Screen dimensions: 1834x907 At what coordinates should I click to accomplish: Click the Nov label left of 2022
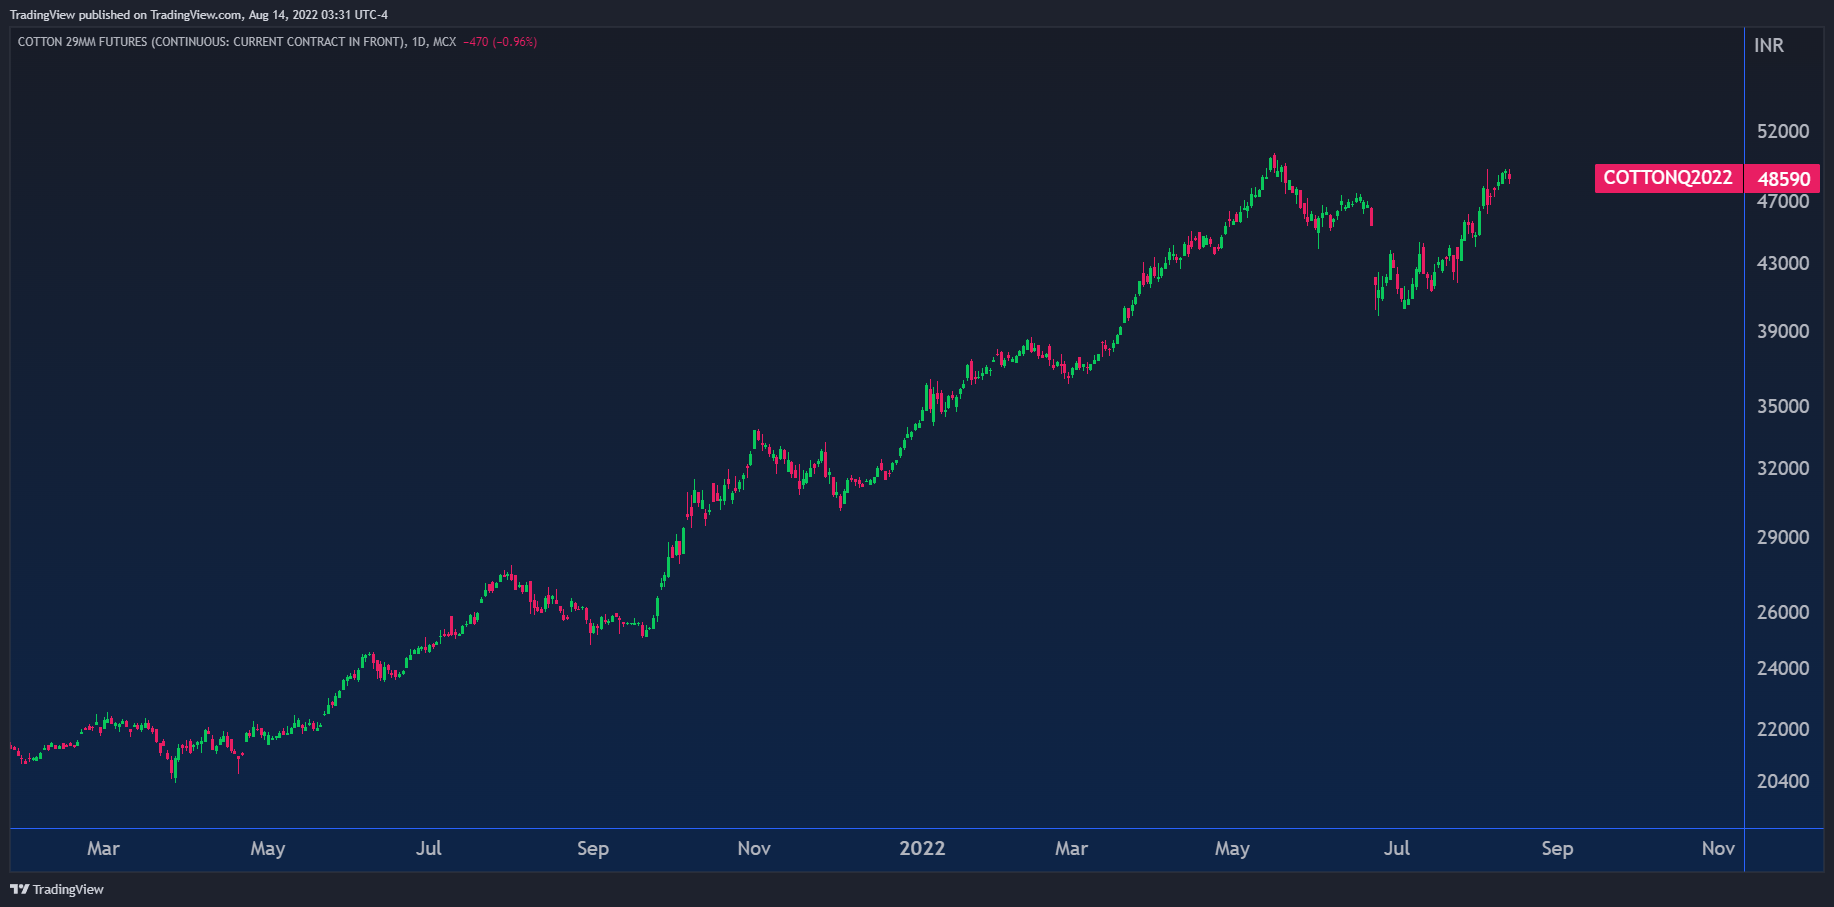[754, 848]
